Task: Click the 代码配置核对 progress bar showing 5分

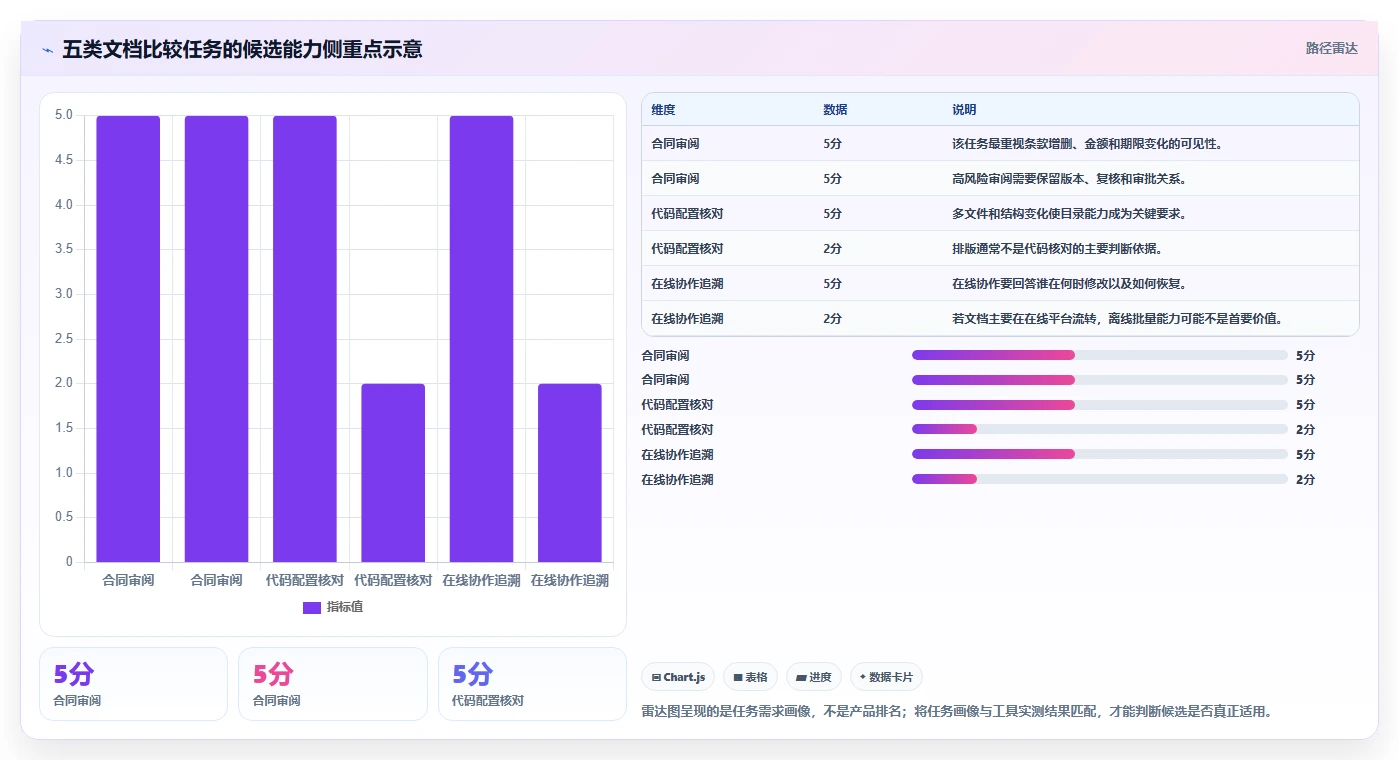Action: tap(1099, 405)
